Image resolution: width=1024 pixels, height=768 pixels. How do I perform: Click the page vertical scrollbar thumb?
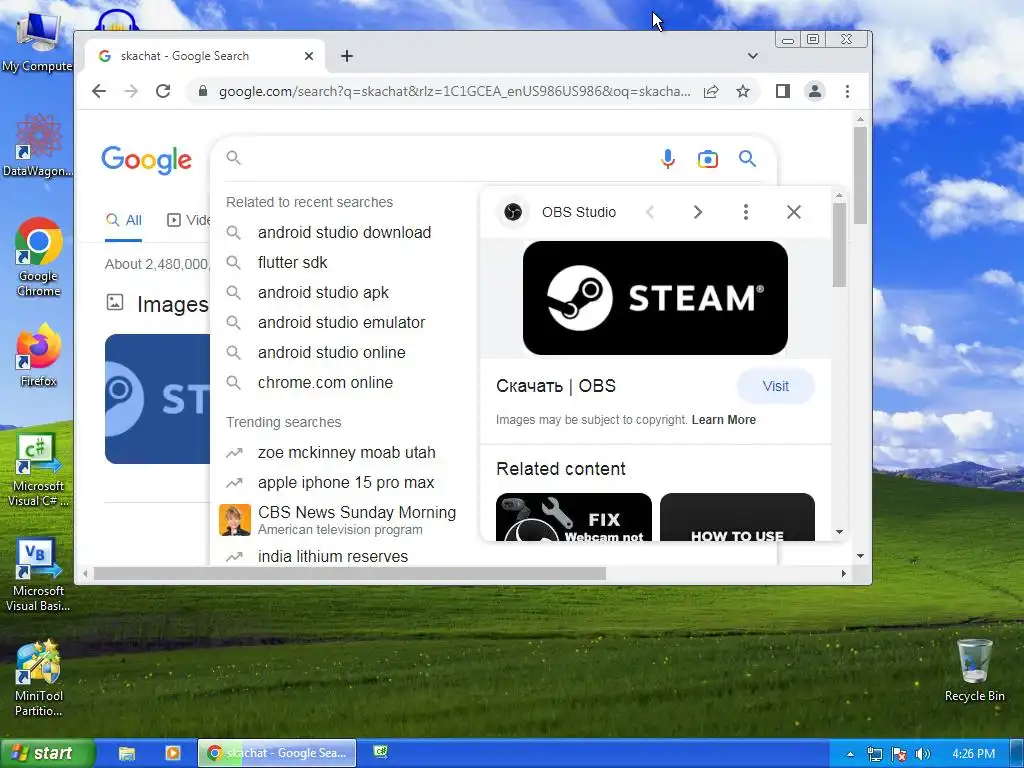click(x=860, y=175)
